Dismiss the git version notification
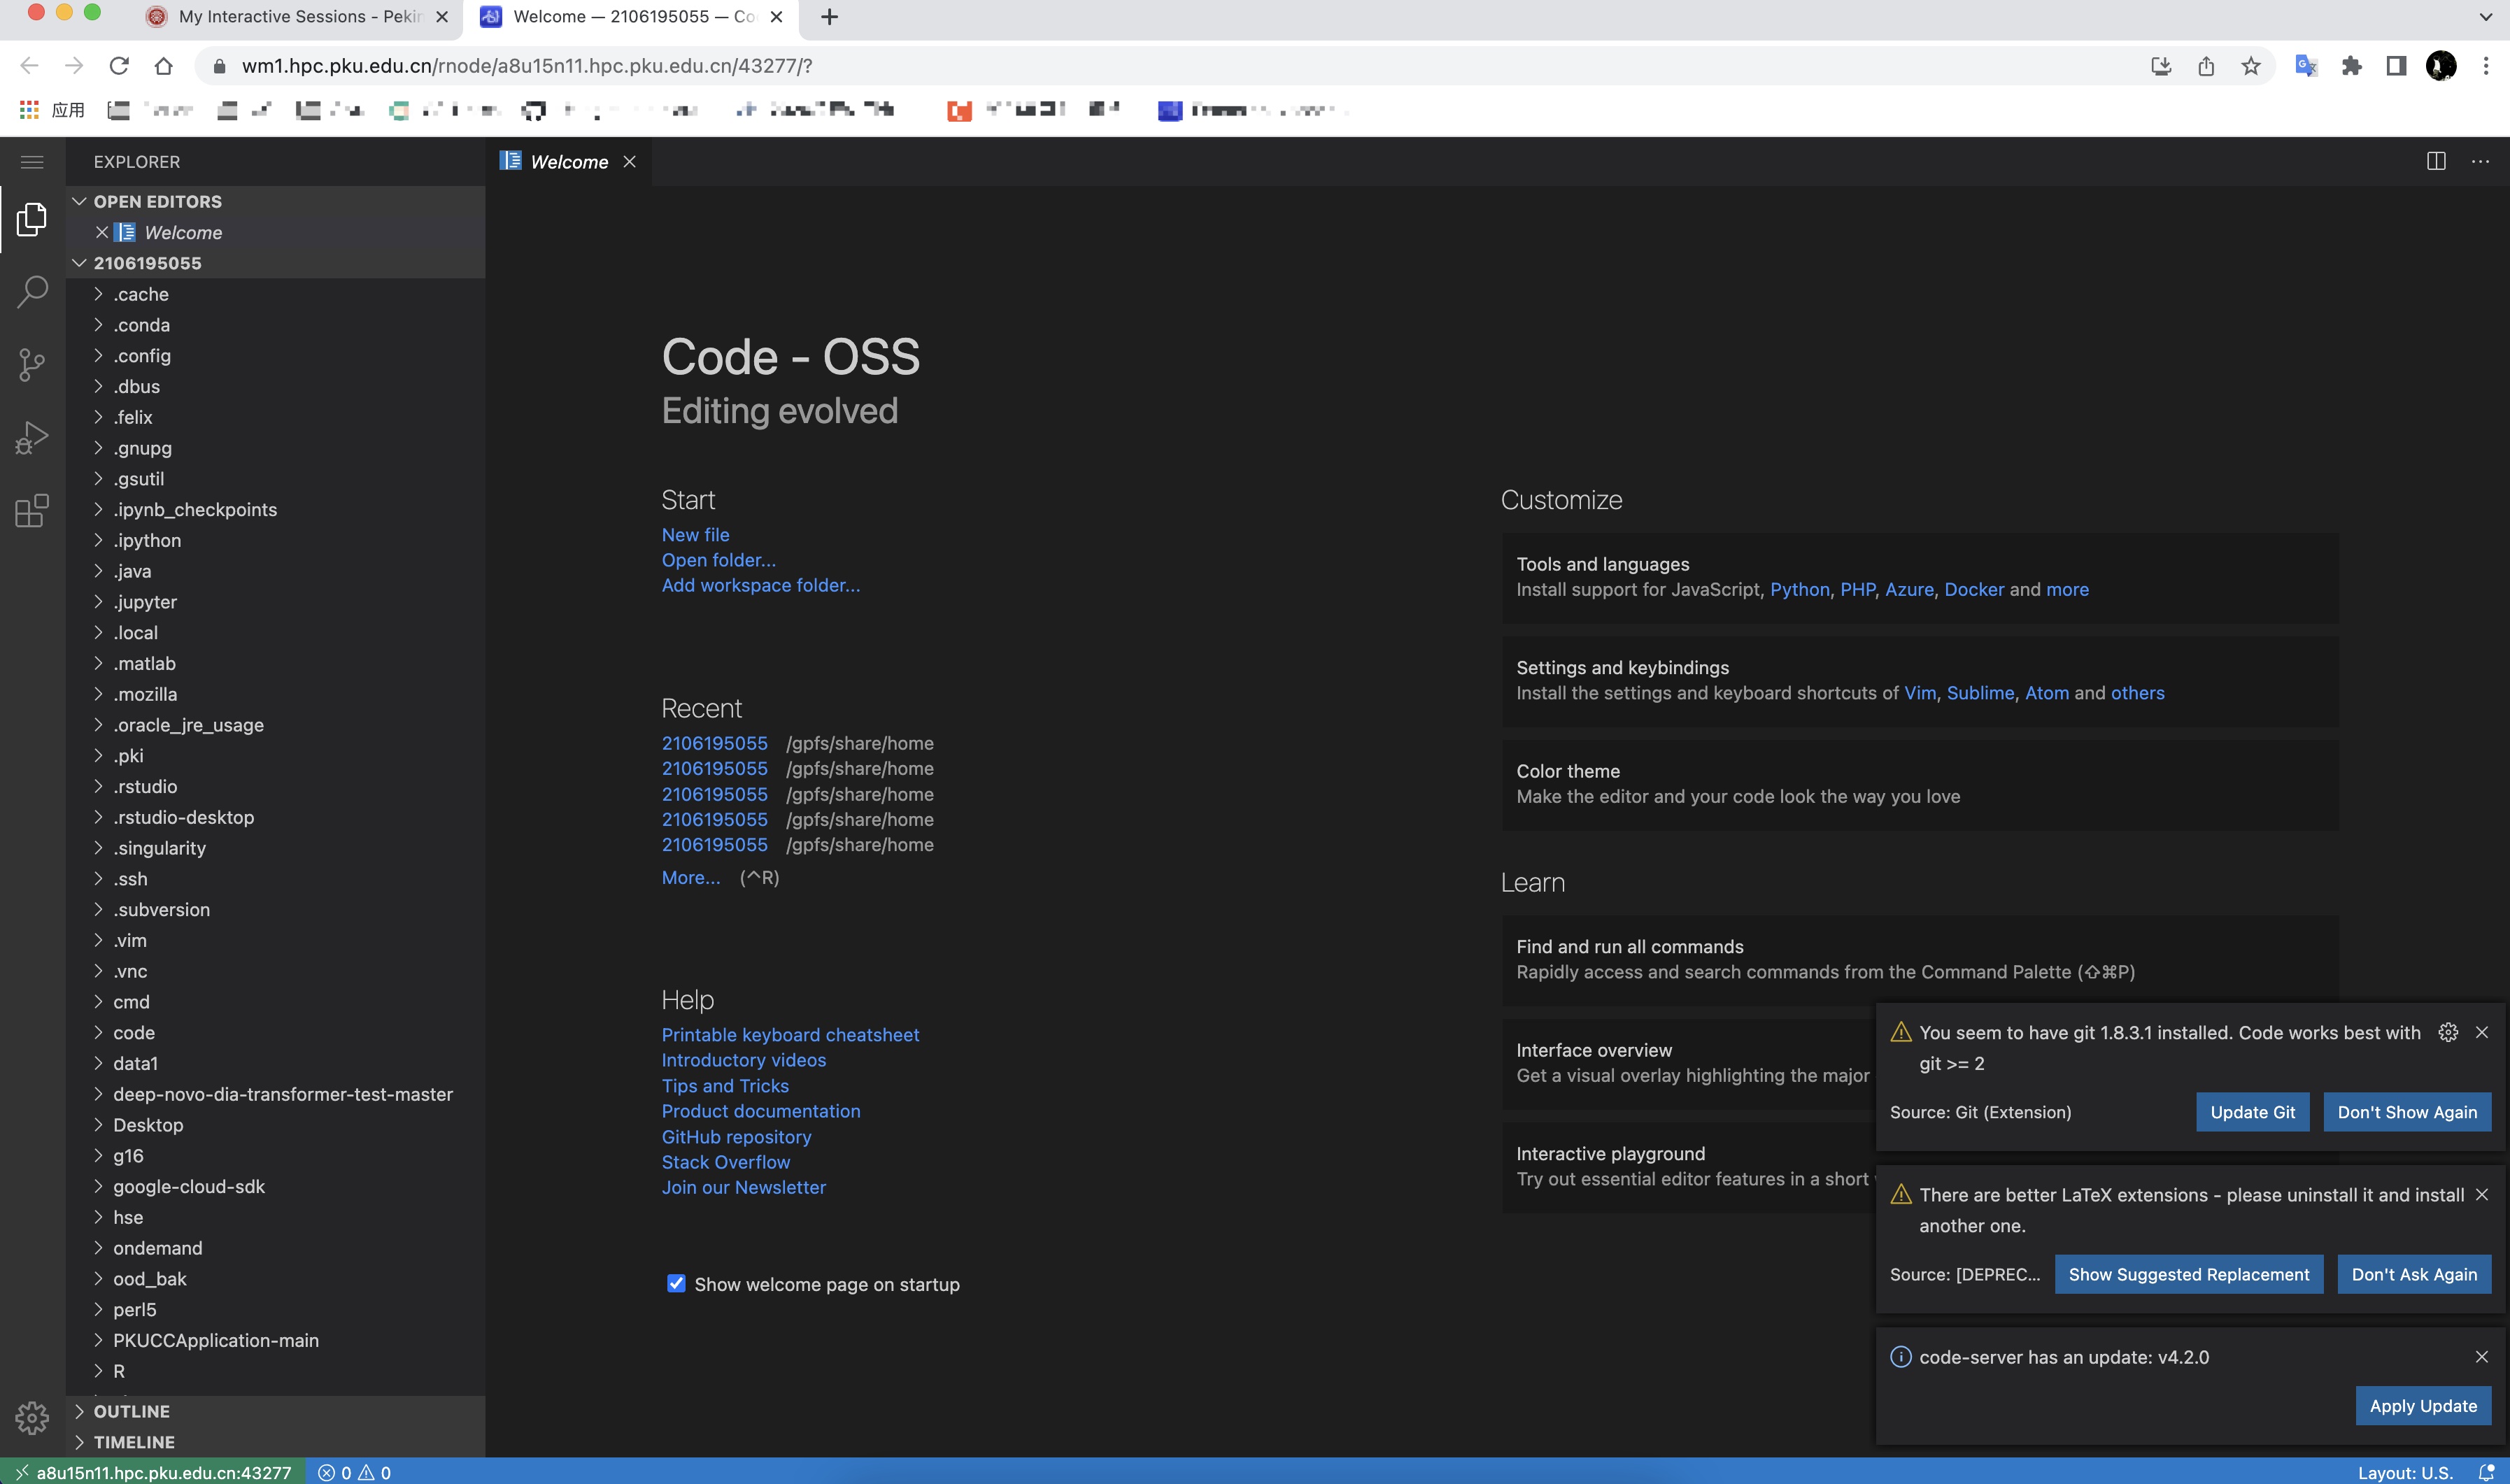Image resolution: width=2510 pixels, height=1484 pixels. point(2482,1032)
